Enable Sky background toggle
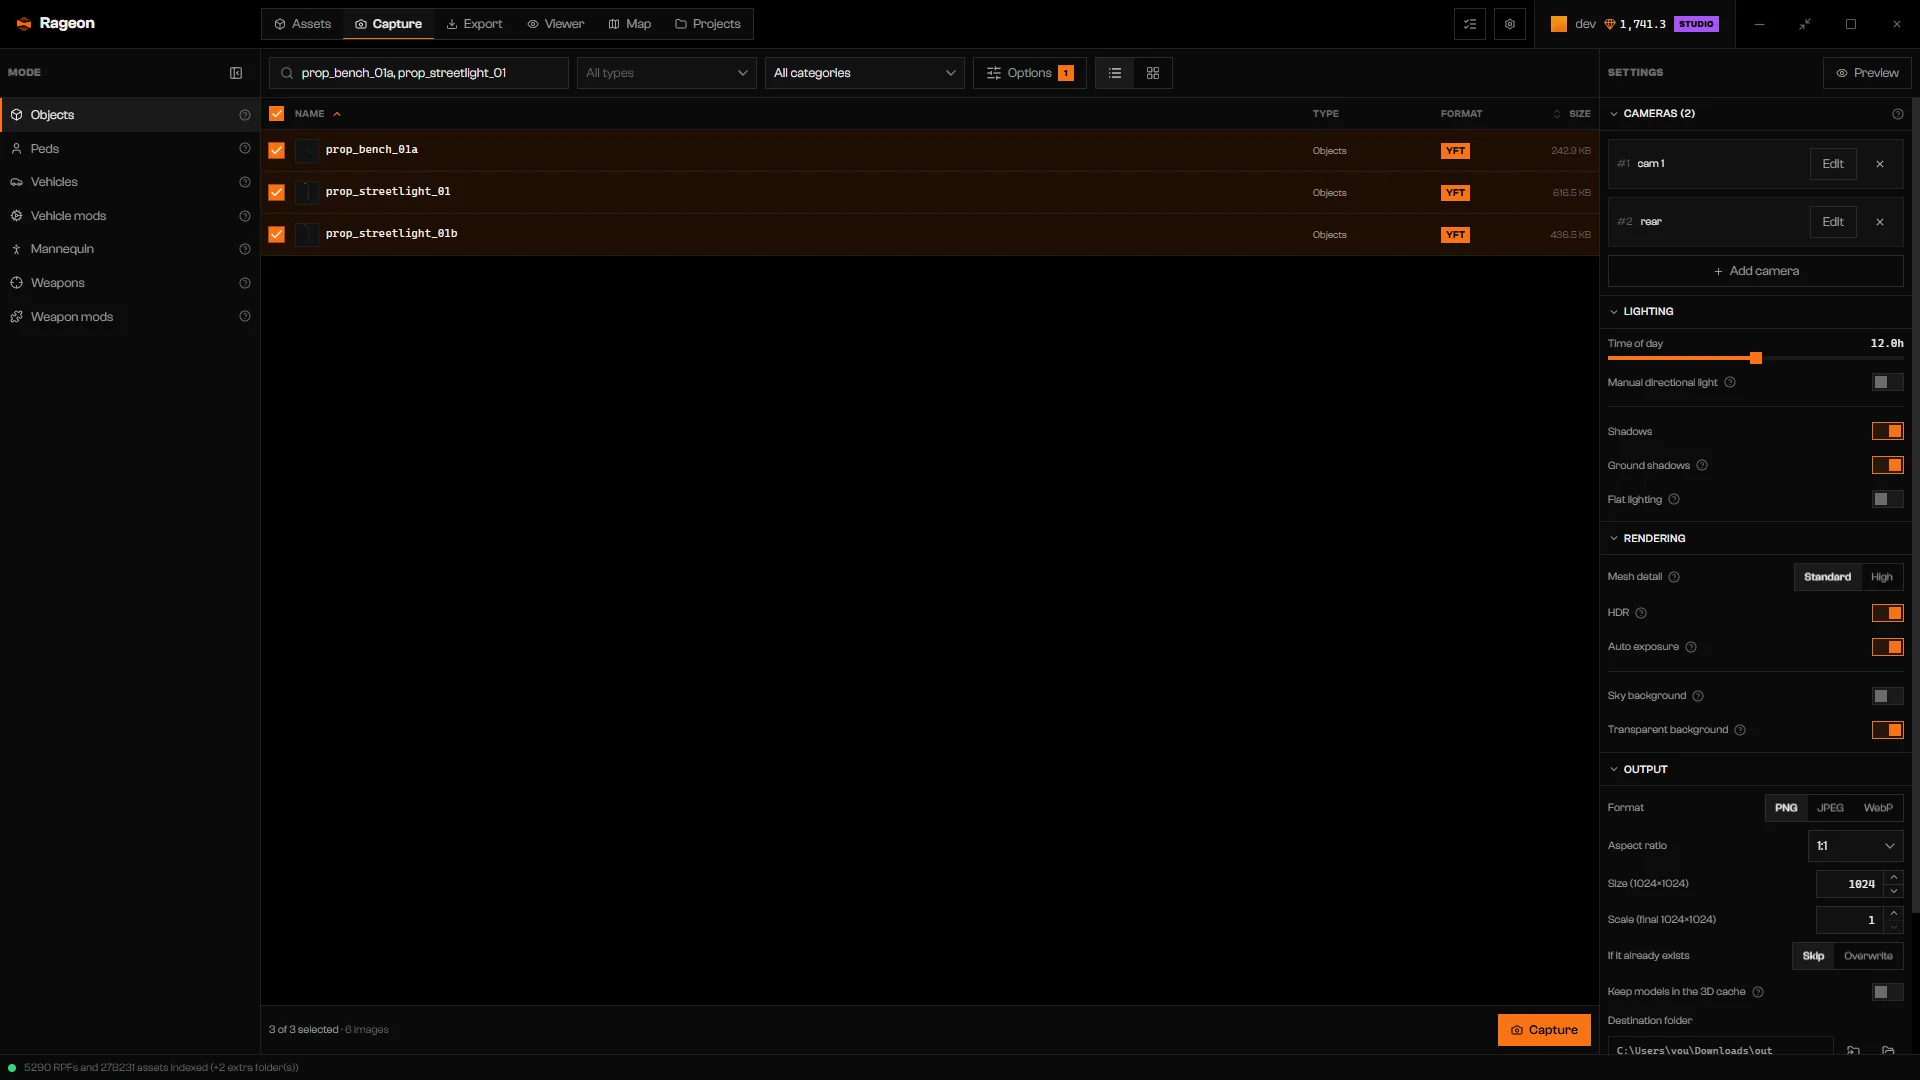 coord(1888,696)
